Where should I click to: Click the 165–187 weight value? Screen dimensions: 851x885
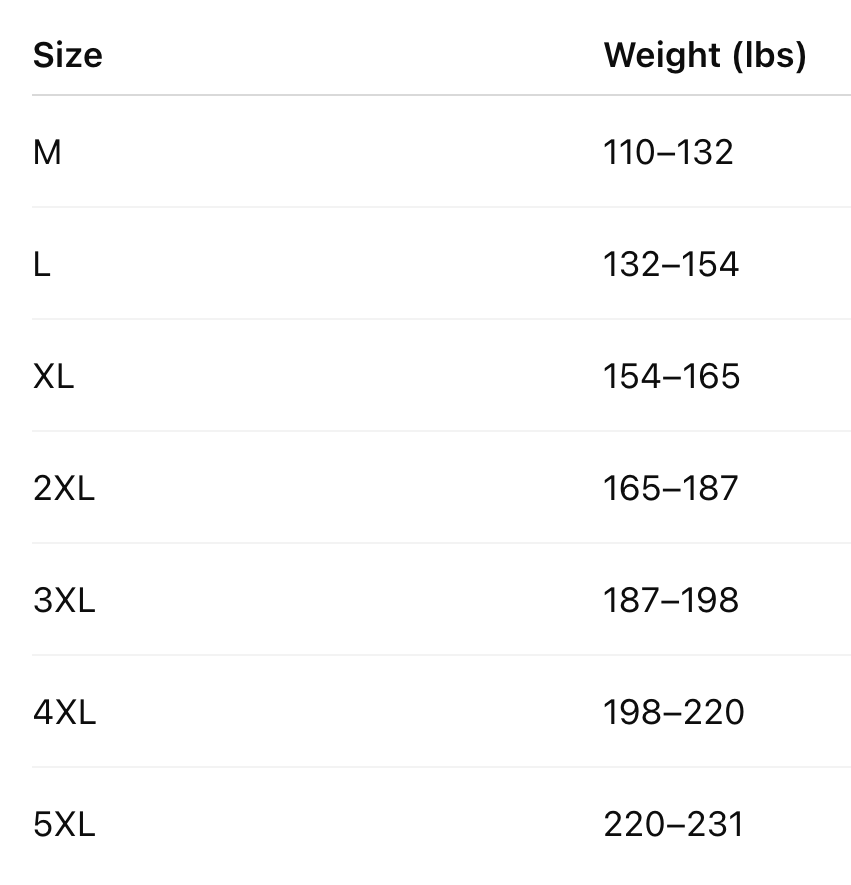(670, 488)
